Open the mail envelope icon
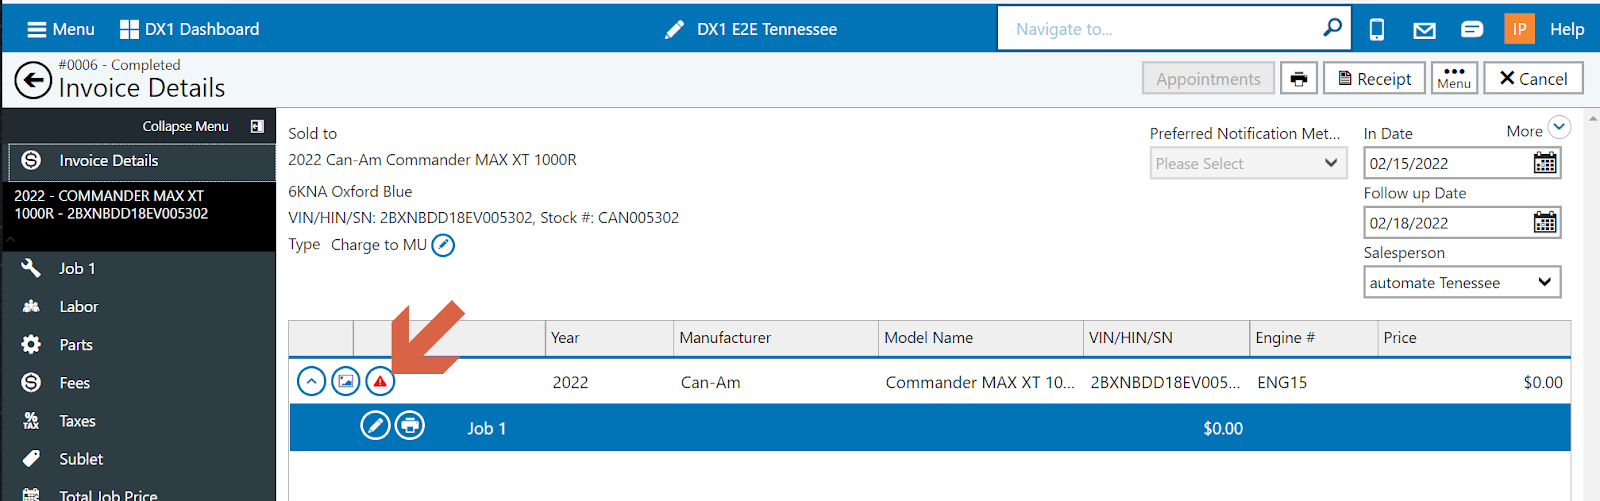The image size is (1600, 501). tap(1424, 30)
